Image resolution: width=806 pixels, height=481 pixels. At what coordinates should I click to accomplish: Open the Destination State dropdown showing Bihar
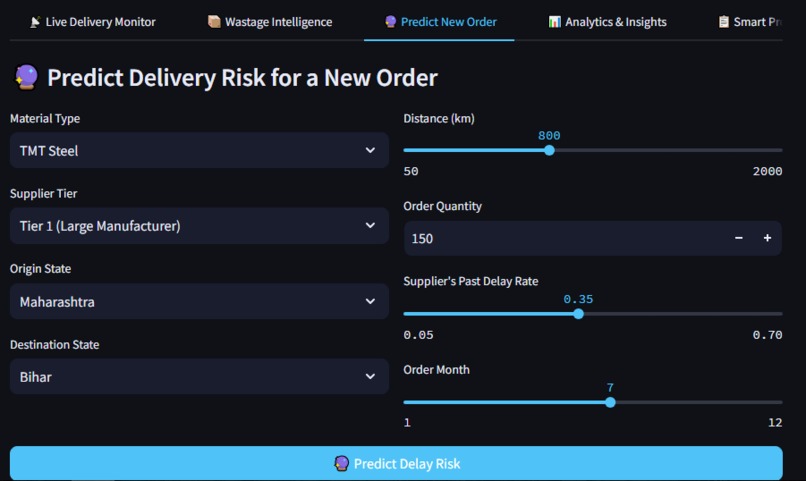tap(199, 377)
